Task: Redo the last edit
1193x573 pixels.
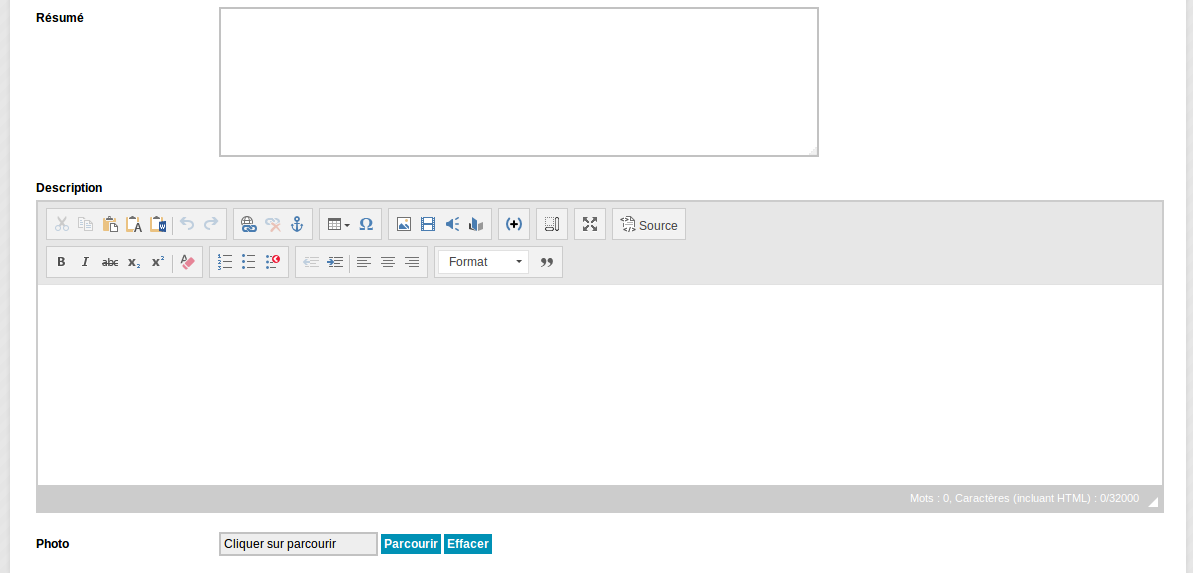Action: coord(211,224)
